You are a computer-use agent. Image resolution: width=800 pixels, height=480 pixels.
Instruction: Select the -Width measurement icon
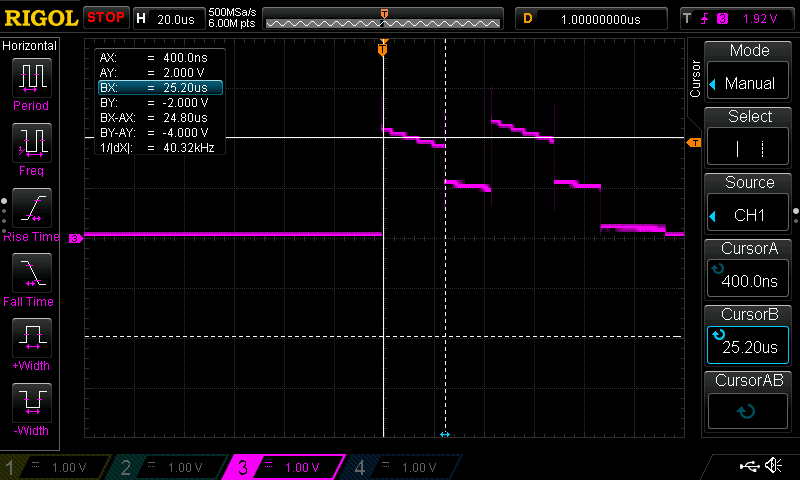coord(32,402)
